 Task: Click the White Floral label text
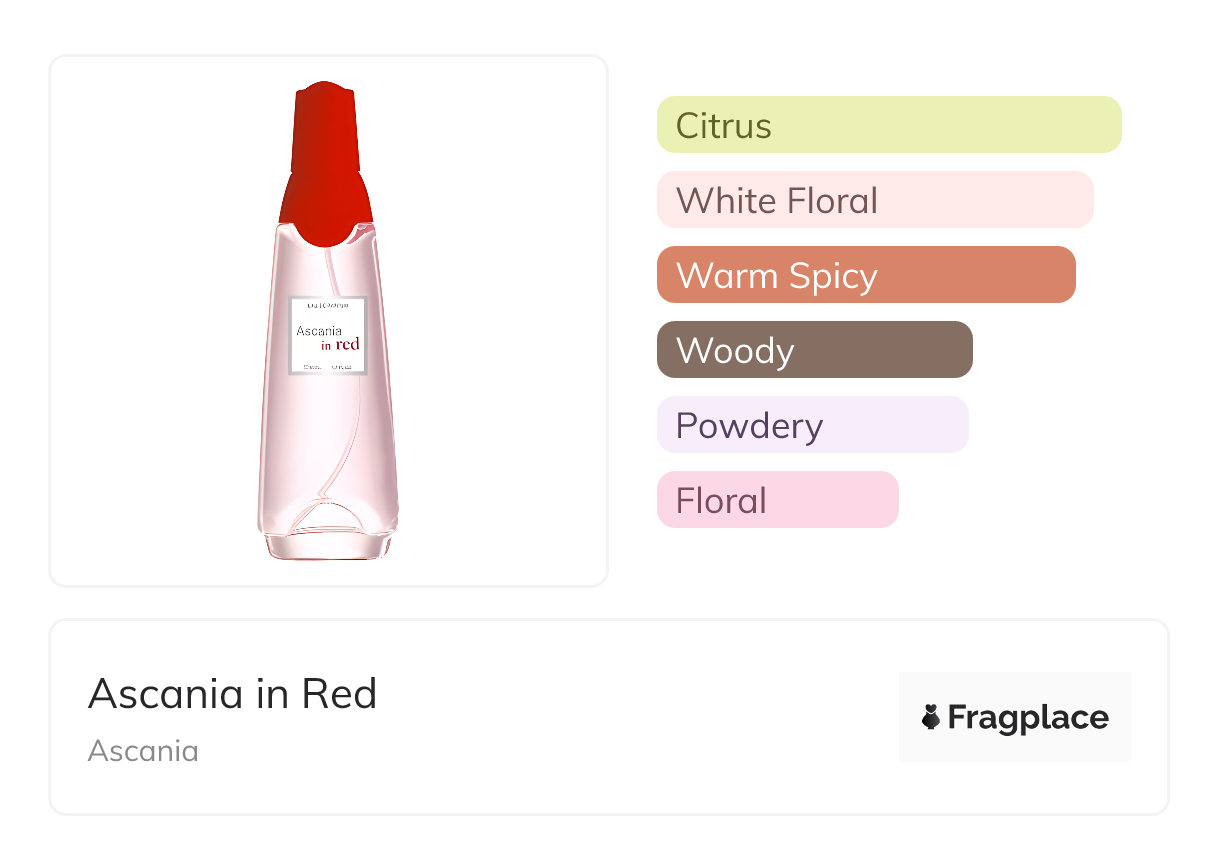[x=776, y=201]
